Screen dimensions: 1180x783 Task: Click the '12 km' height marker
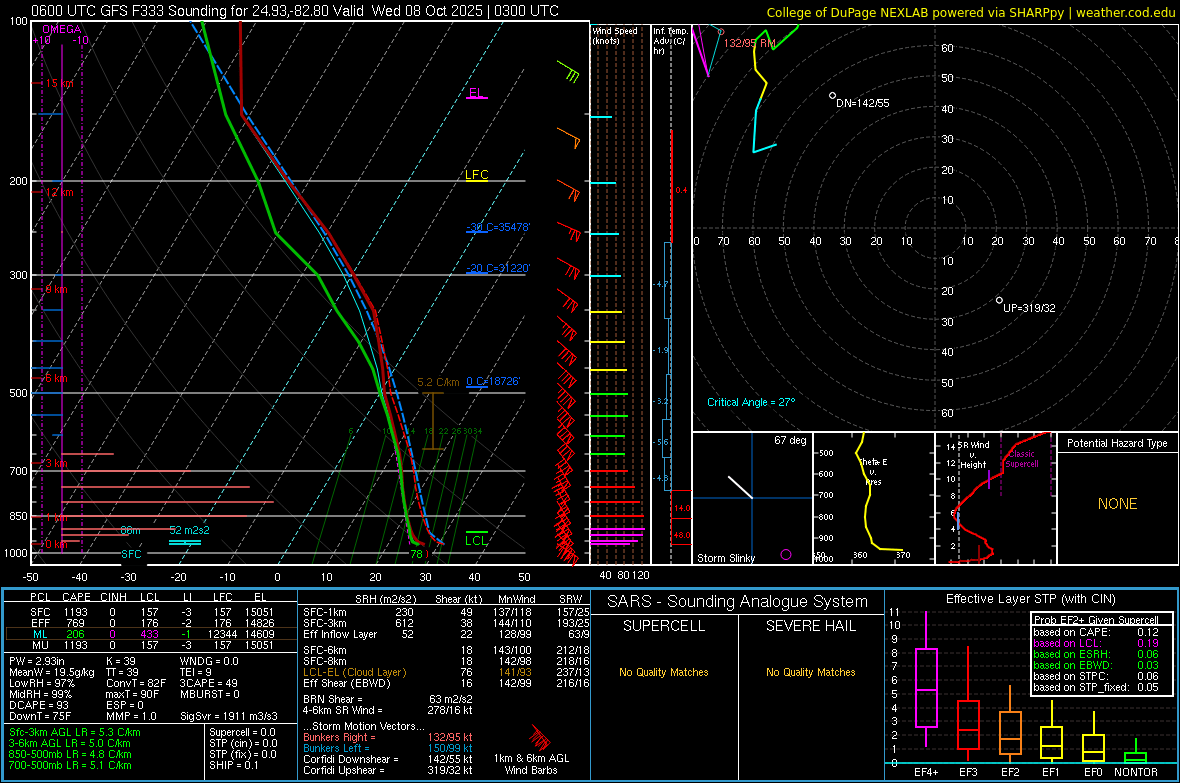pos(59,192)
